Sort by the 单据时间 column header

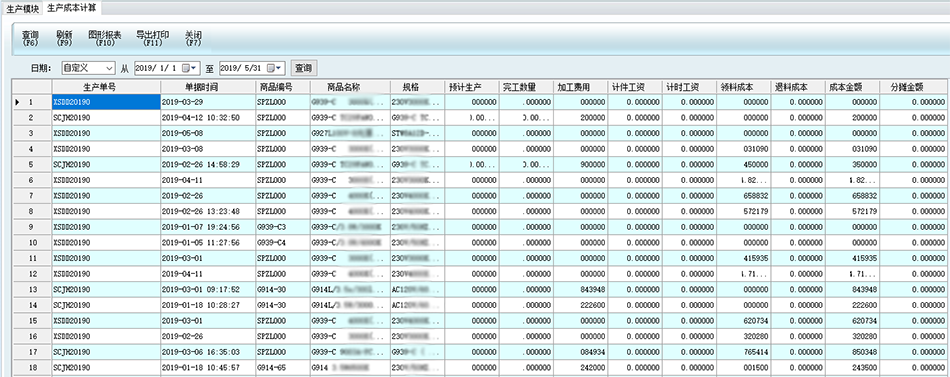pos(208,87)
